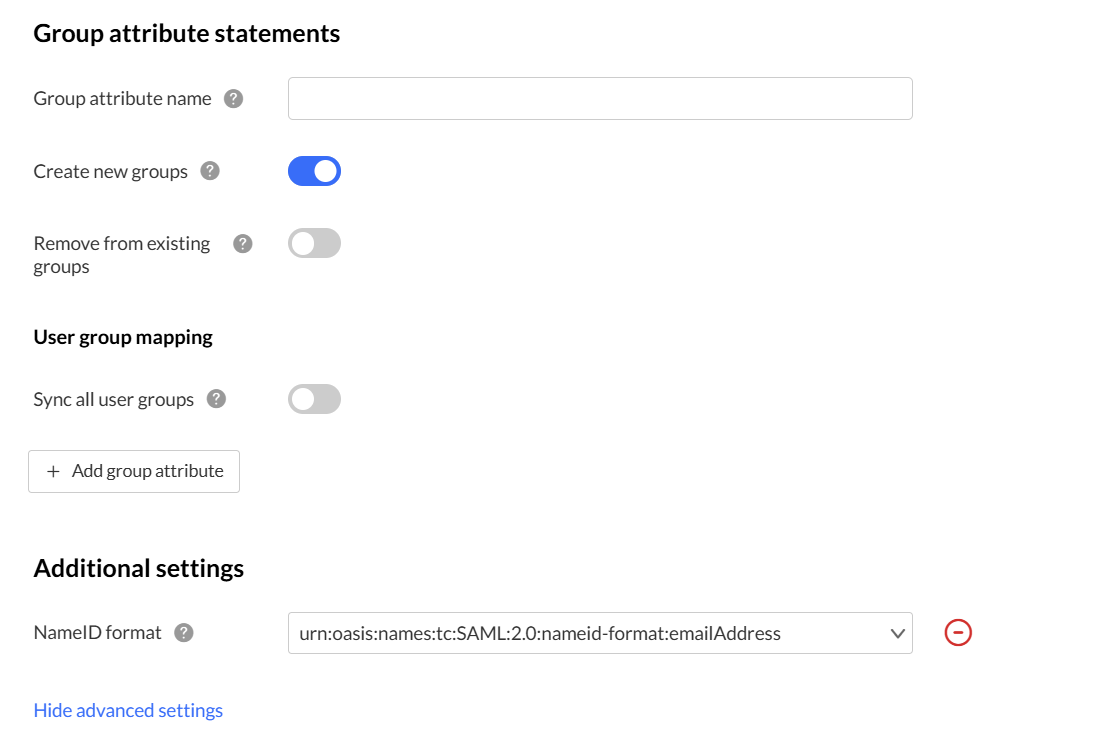Click the Additional settings heading
The height and width of the screenshot is (750, 1104).
[139, 569]
